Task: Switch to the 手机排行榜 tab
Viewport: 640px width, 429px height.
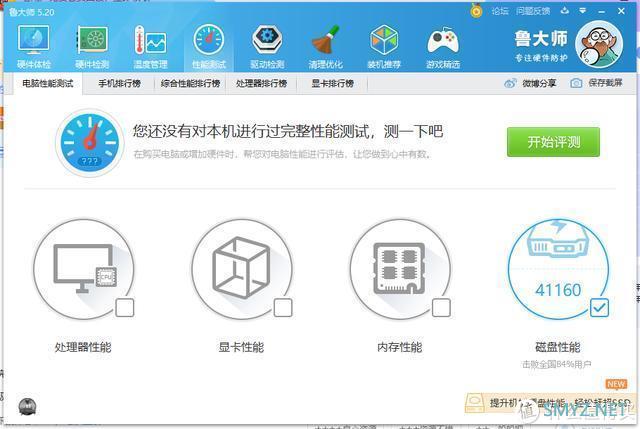Action: (x=119, y=84)
